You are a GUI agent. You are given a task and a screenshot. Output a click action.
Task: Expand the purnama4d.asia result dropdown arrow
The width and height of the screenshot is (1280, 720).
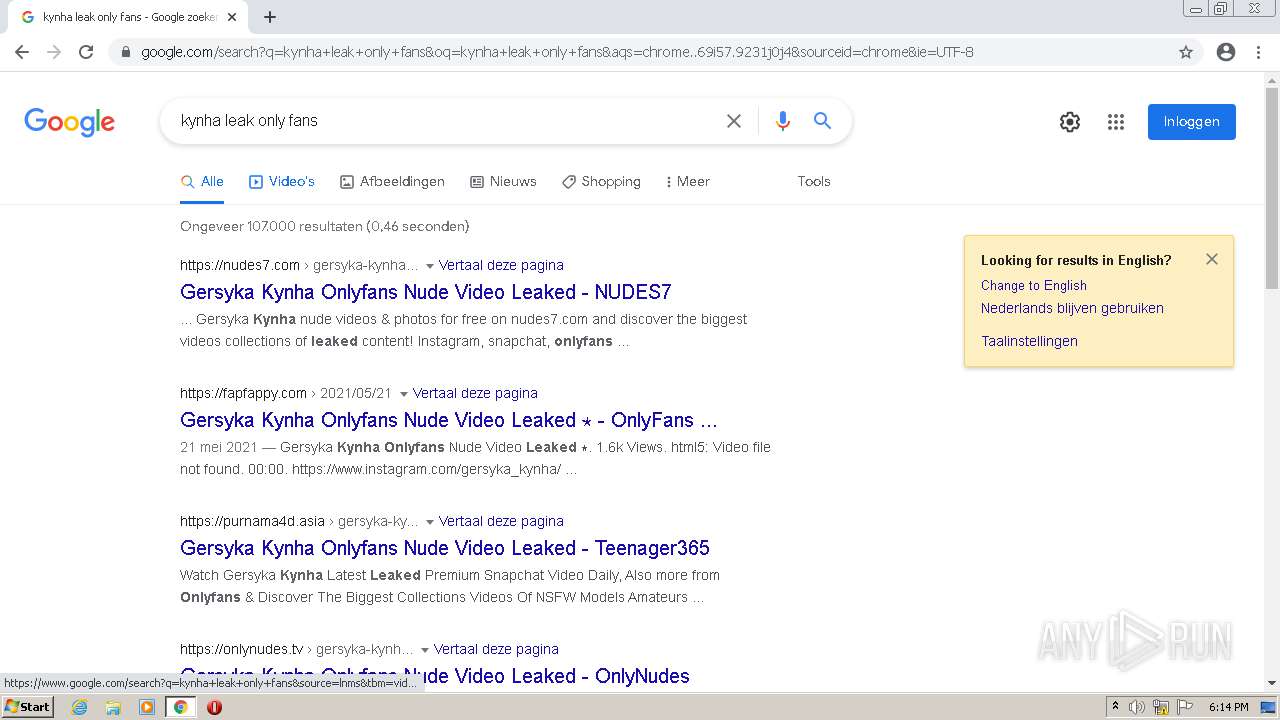click(430, 522)
